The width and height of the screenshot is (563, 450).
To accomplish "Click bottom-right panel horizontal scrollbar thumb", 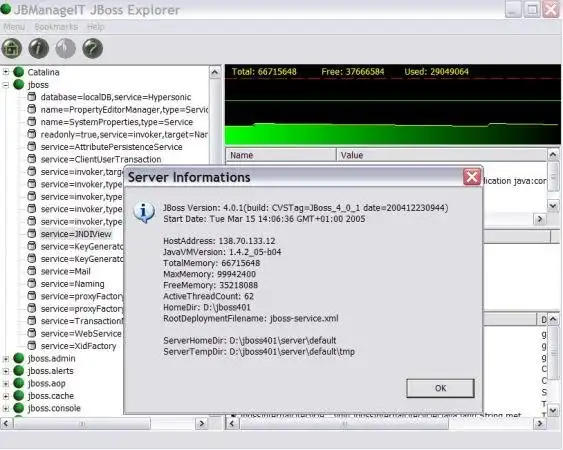I will [344, 424].
